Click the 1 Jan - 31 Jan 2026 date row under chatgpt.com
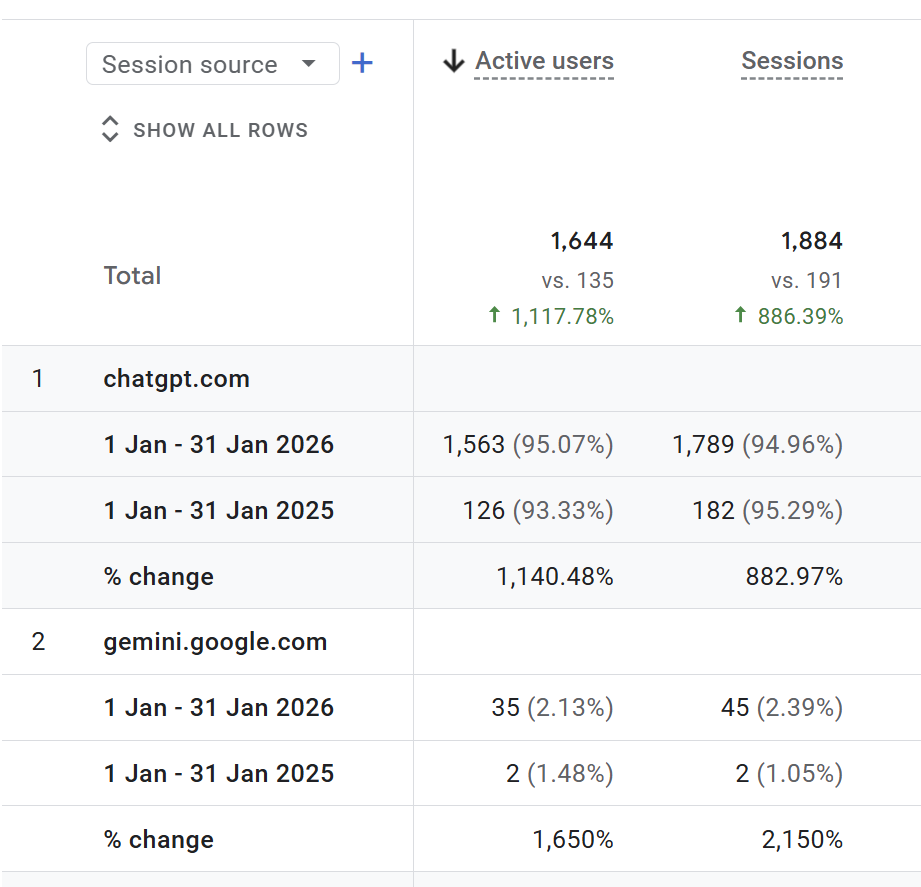The image size is (921, 887). (219, 443)
